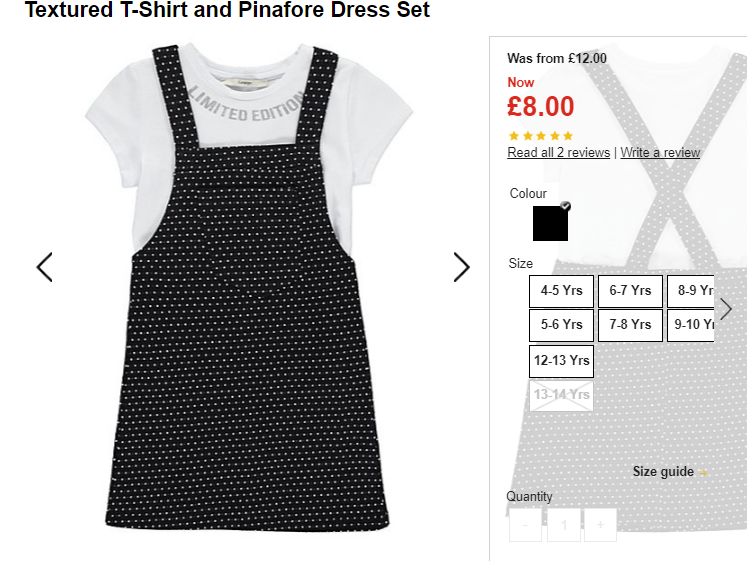This screenshot has height=561, width=747.
Task: Pick the 12-13 Yrs size box
Action: coord(561,361)
